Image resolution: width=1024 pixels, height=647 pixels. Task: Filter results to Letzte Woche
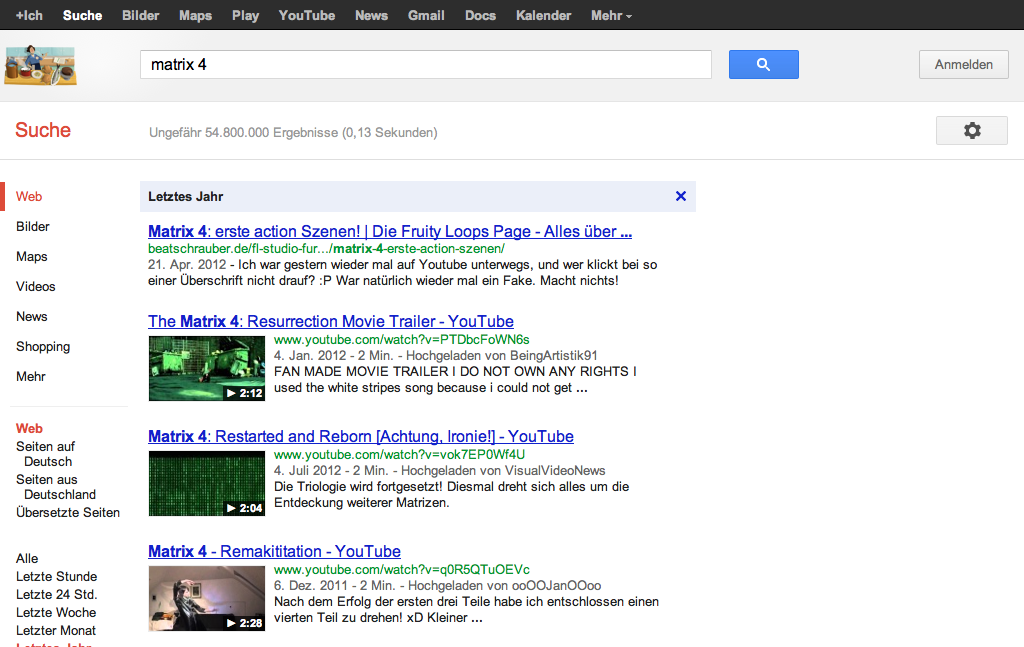pos(56,612)
